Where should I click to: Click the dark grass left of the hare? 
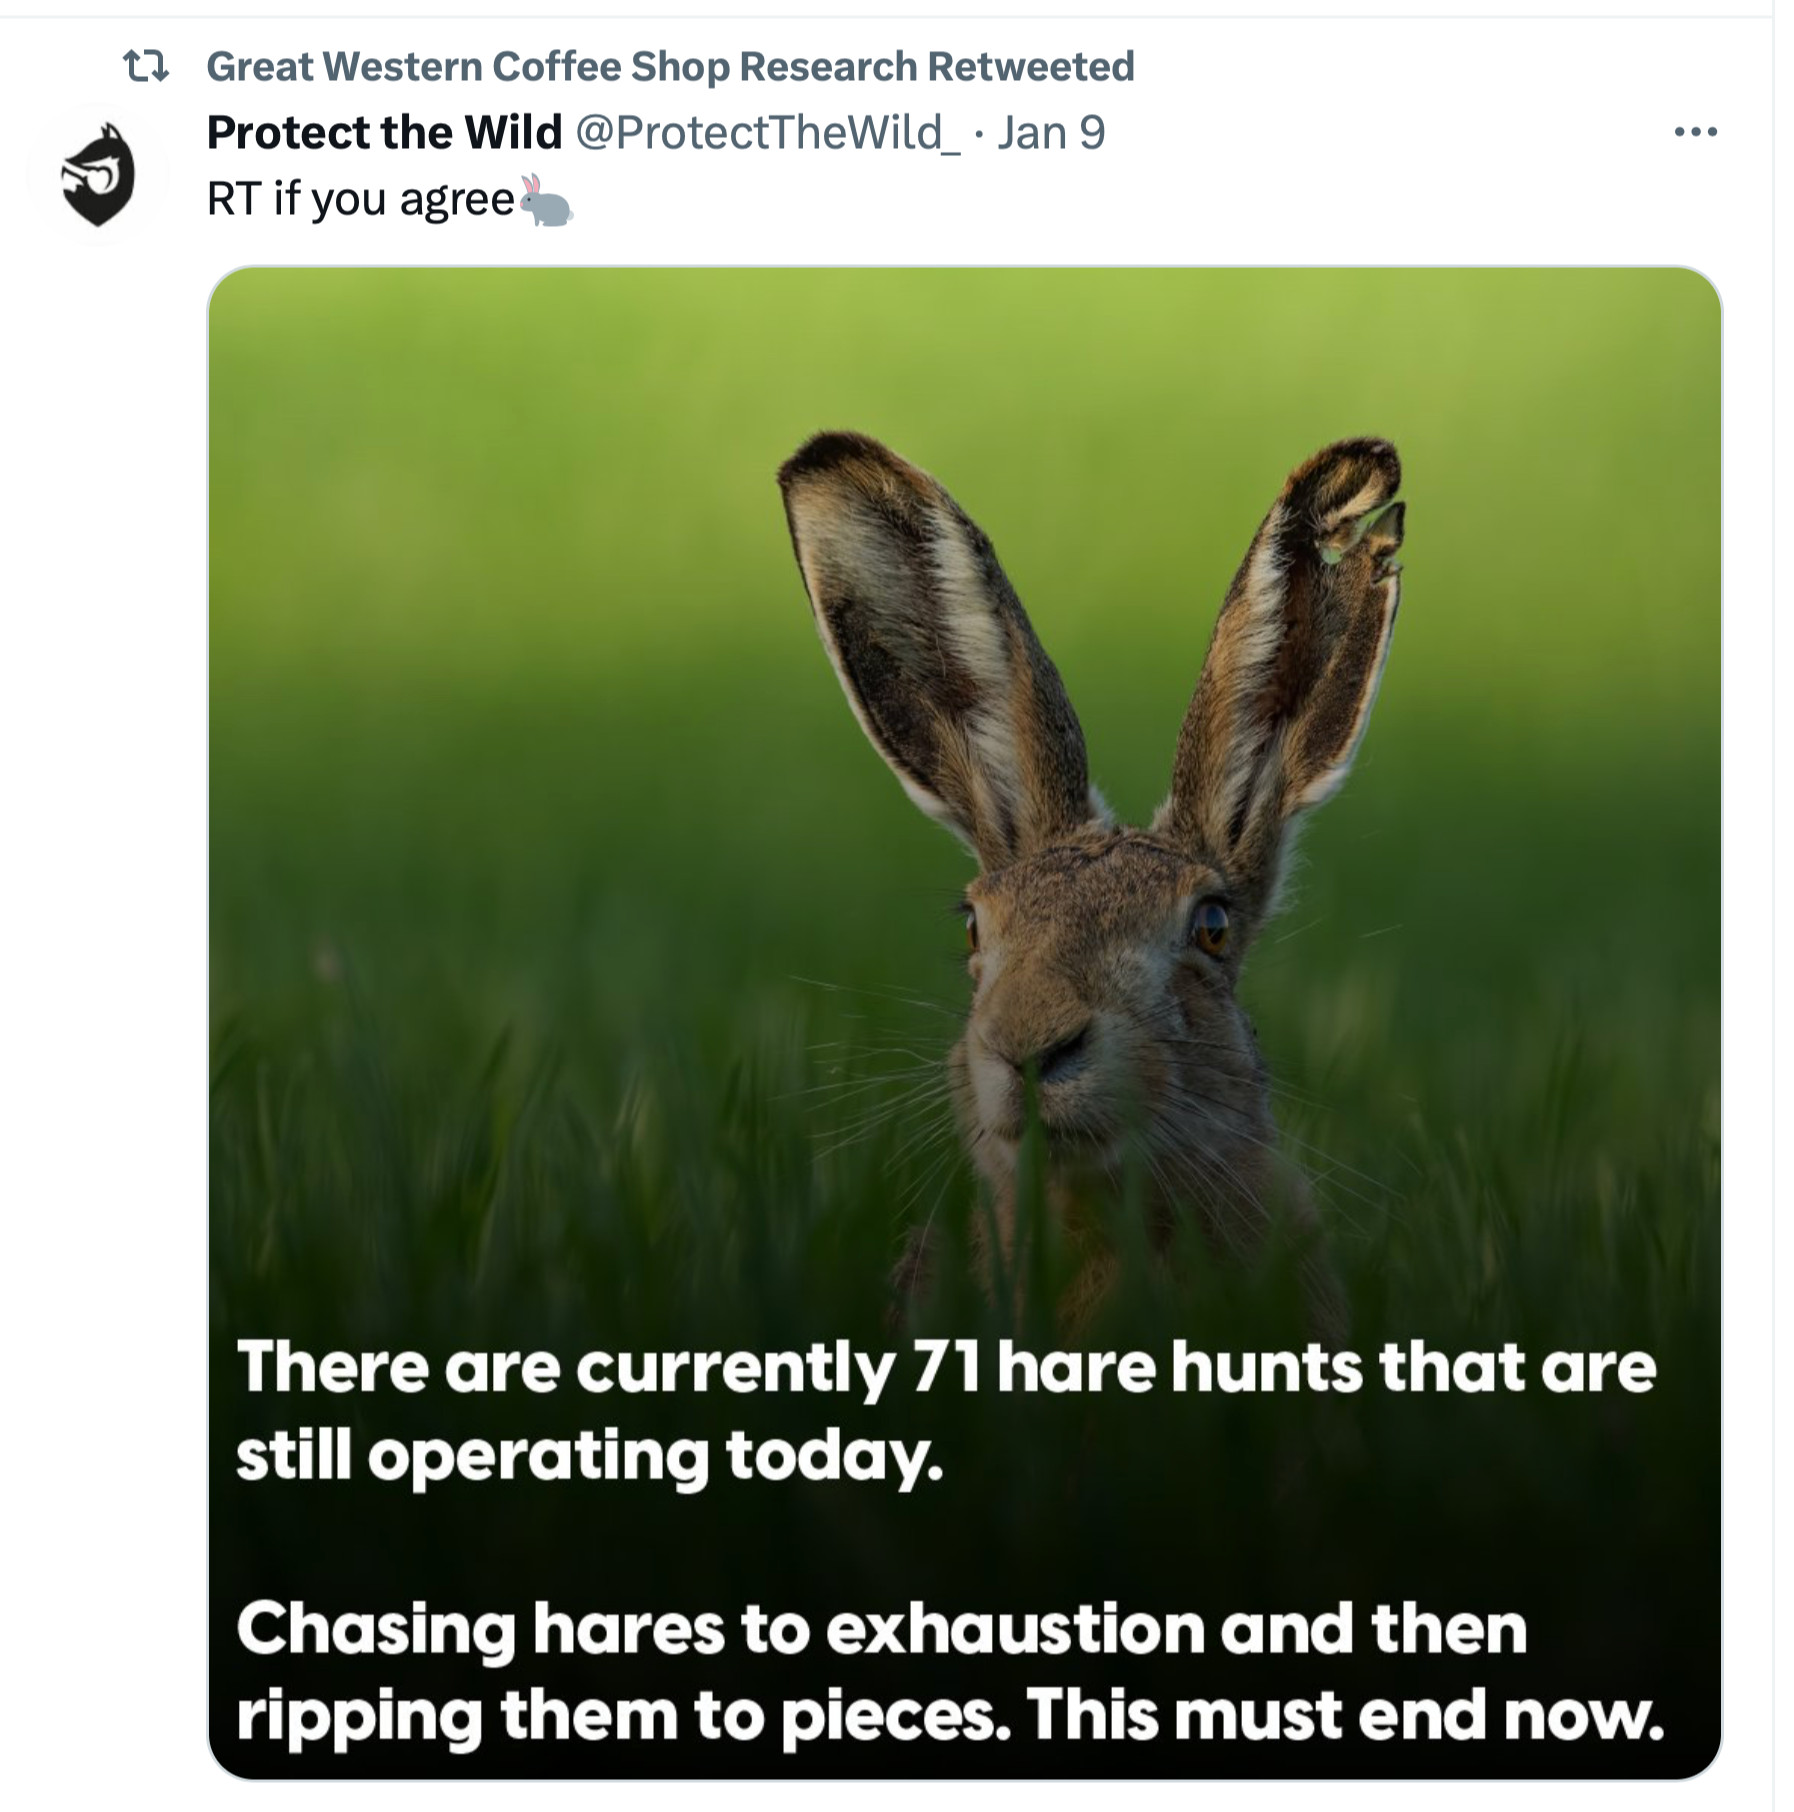[500, 1100]
